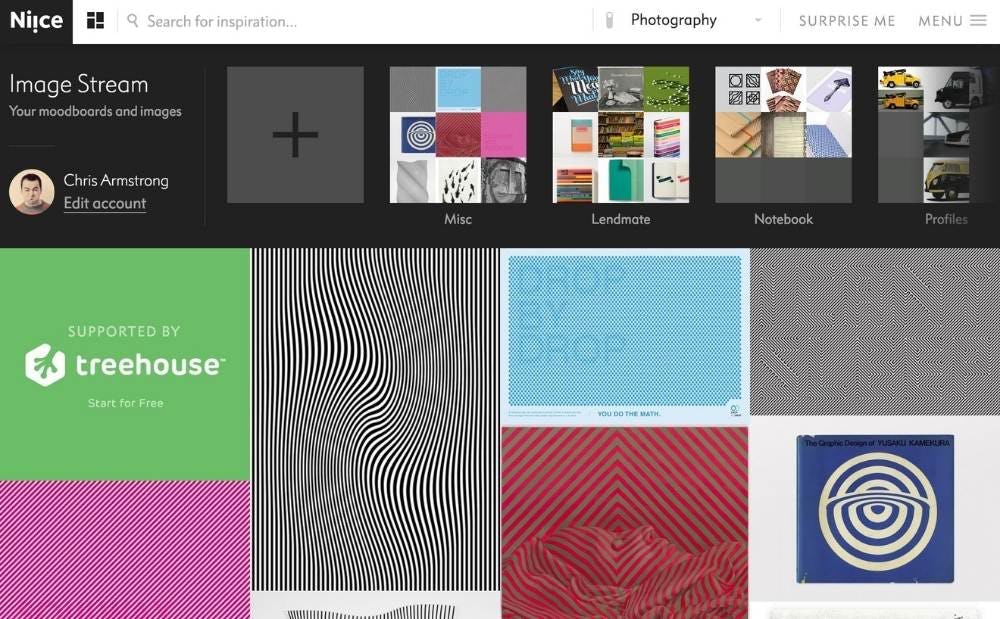Click the Niice logo

(36, 21)
